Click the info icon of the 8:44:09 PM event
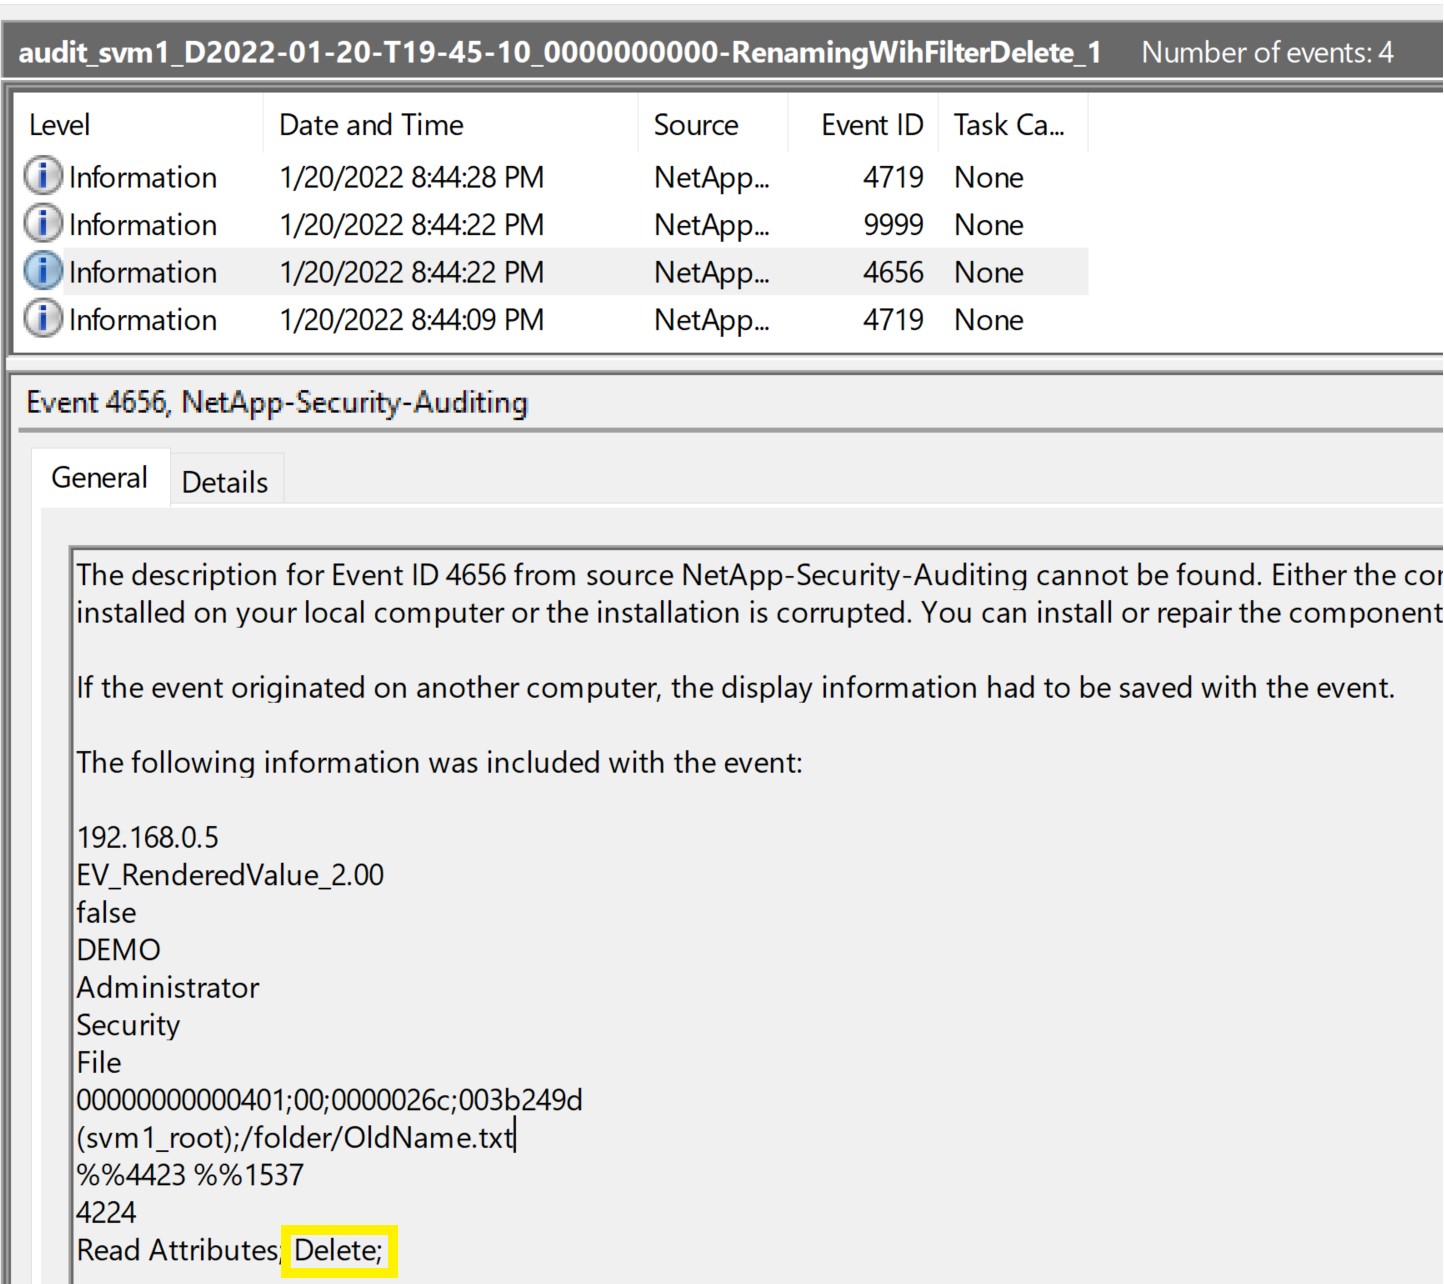 (x=43, y=319)
